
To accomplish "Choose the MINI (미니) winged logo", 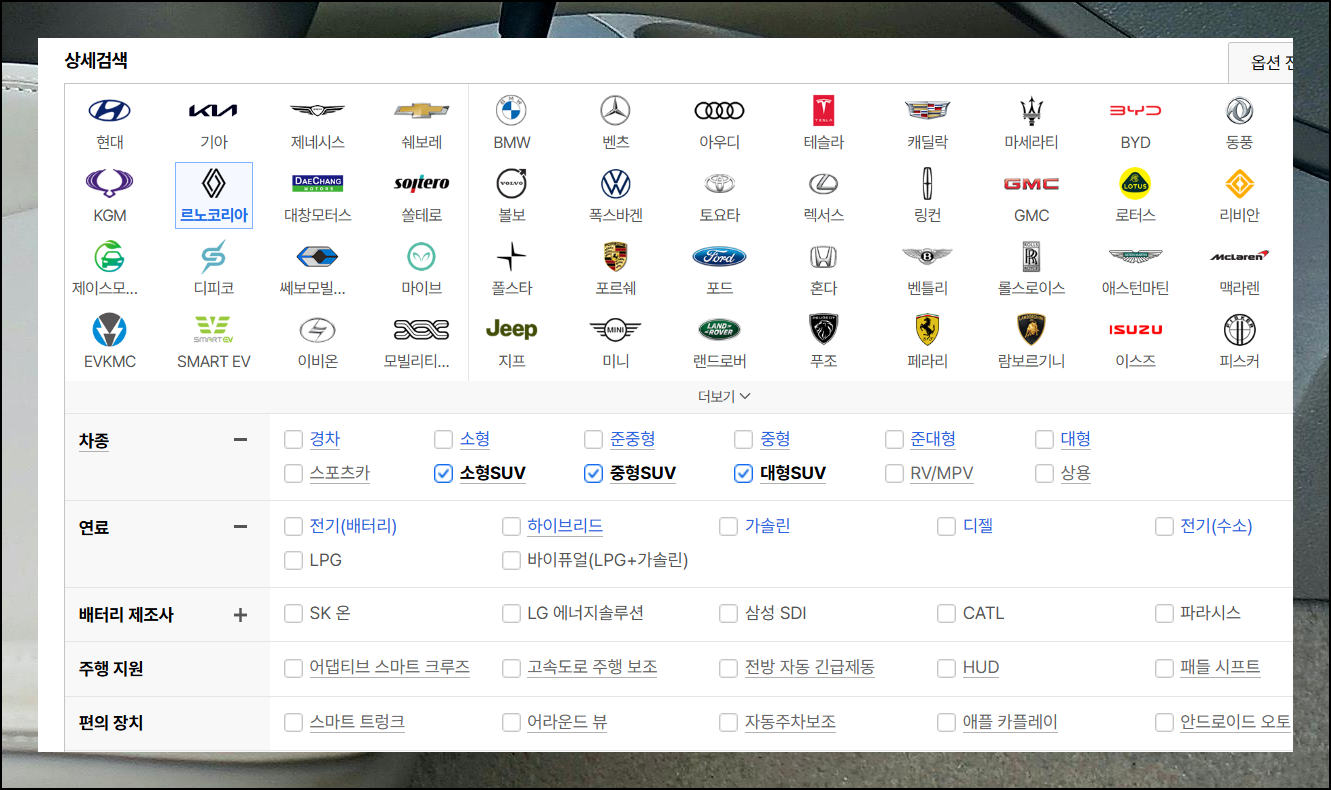I will click(616, 330).
